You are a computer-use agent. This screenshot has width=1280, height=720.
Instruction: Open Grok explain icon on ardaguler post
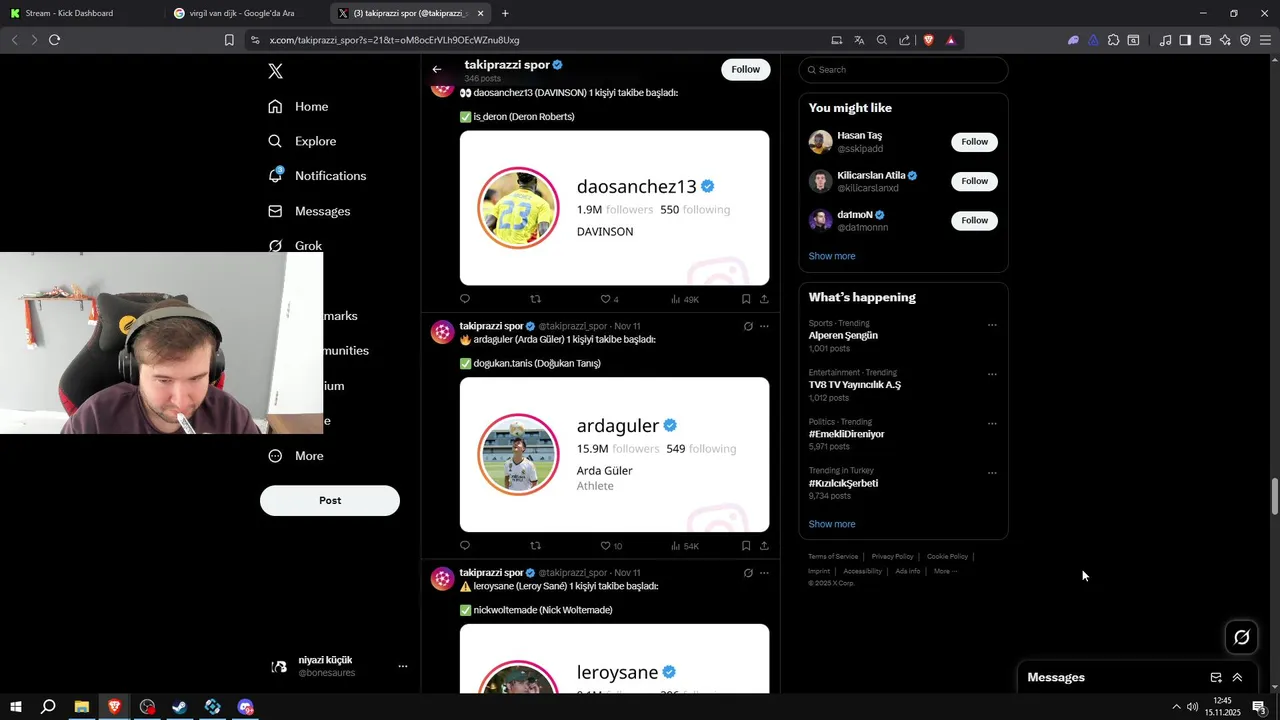(748, 326)
